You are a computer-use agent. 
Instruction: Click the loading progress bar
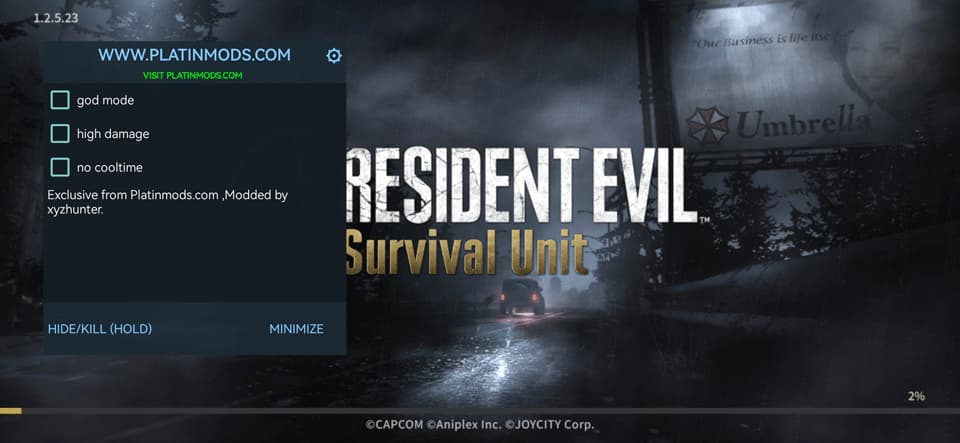[x=480, y=411]
